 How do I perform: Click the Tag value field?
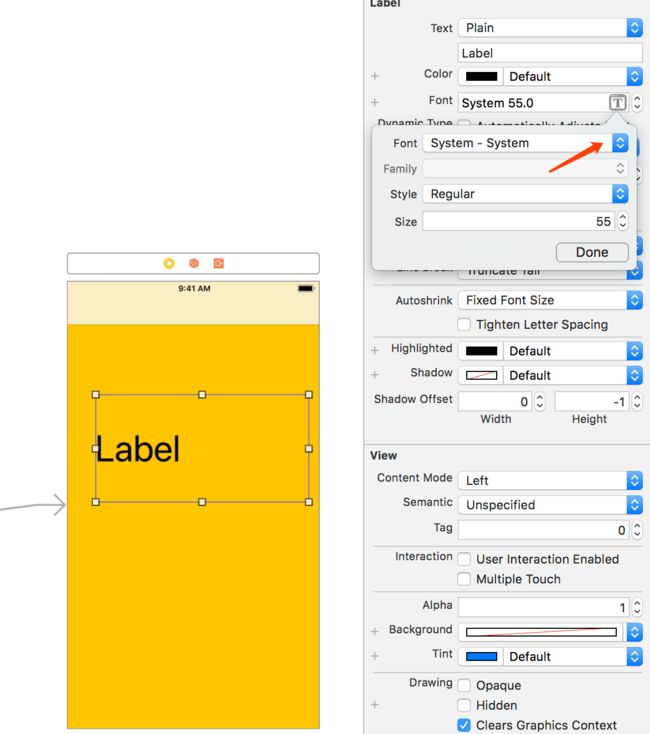click(x=544, y=530)
